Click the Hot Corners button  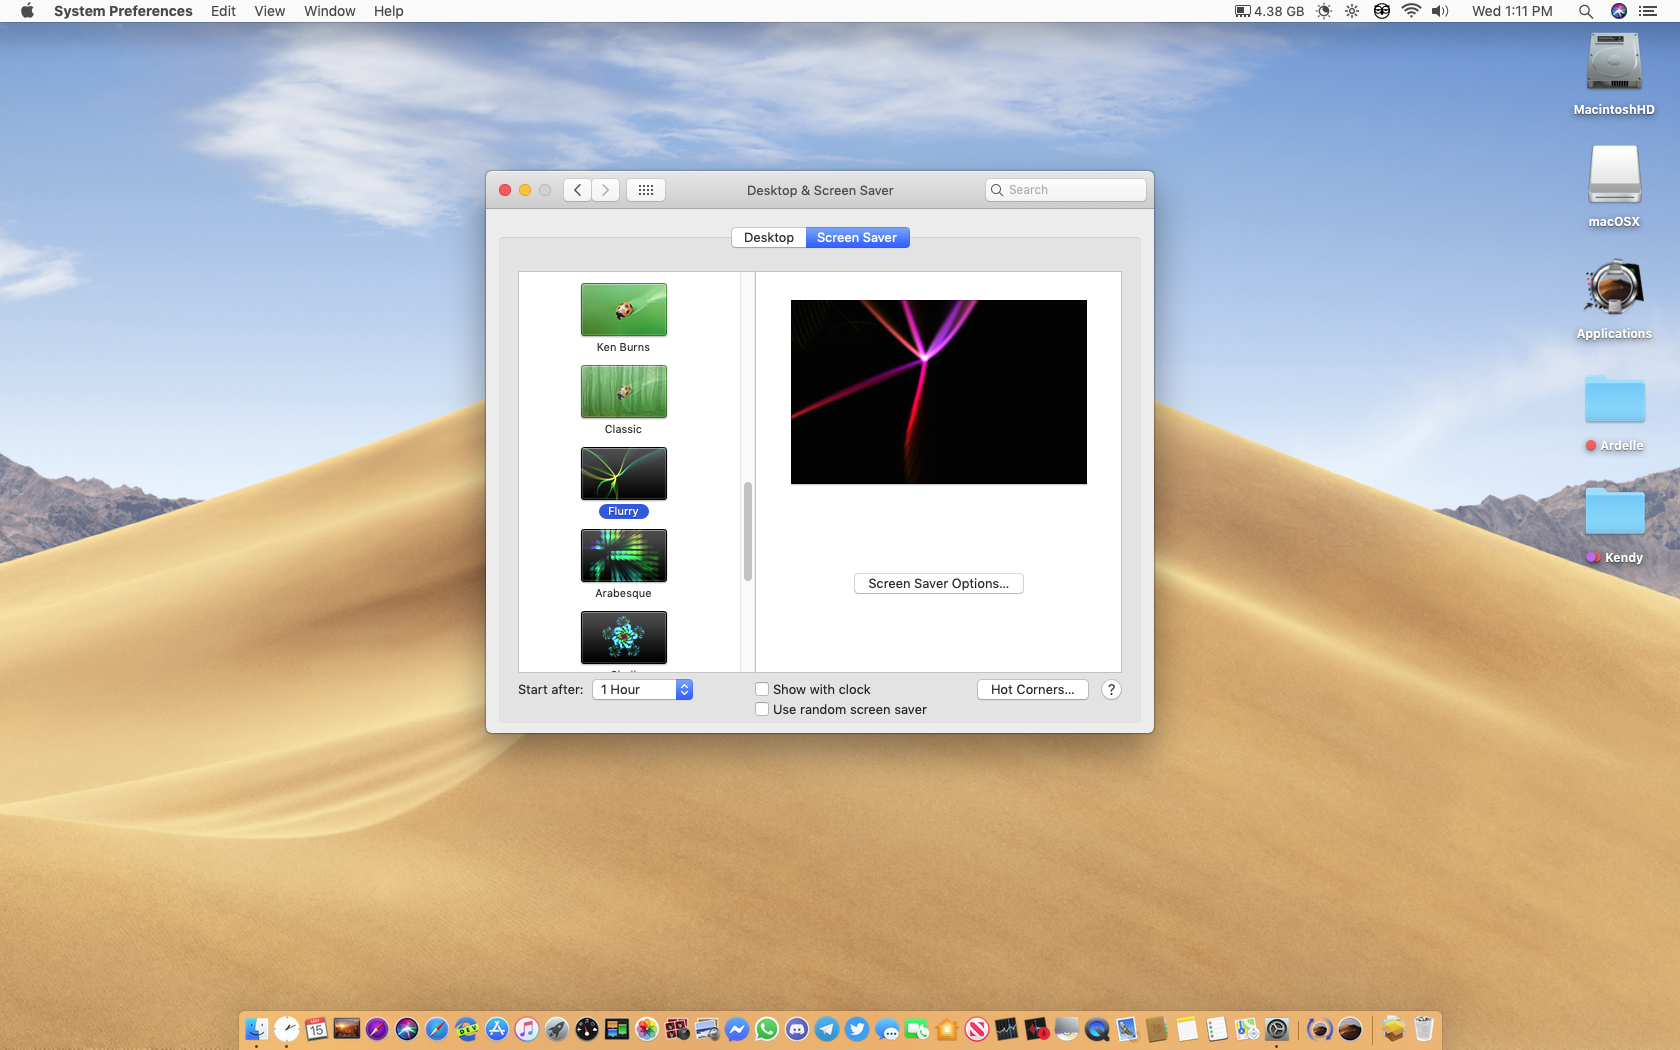coord(1033,690)
